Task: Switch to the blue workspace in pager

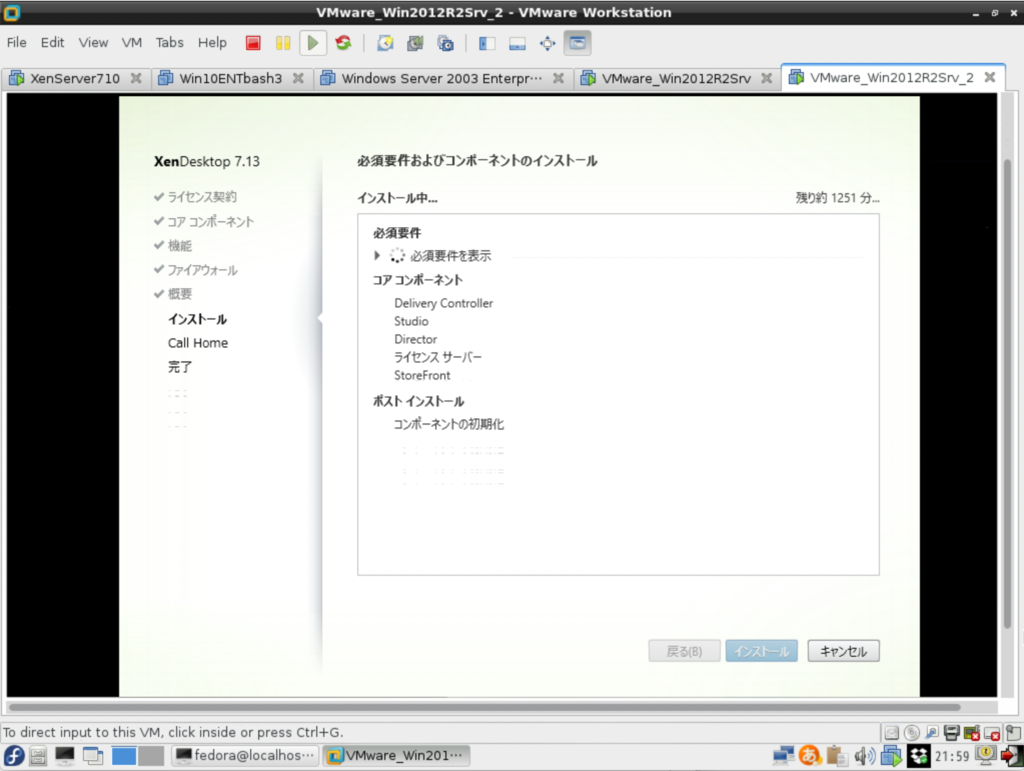Action: pyautogui.click(x=123, y=756)
